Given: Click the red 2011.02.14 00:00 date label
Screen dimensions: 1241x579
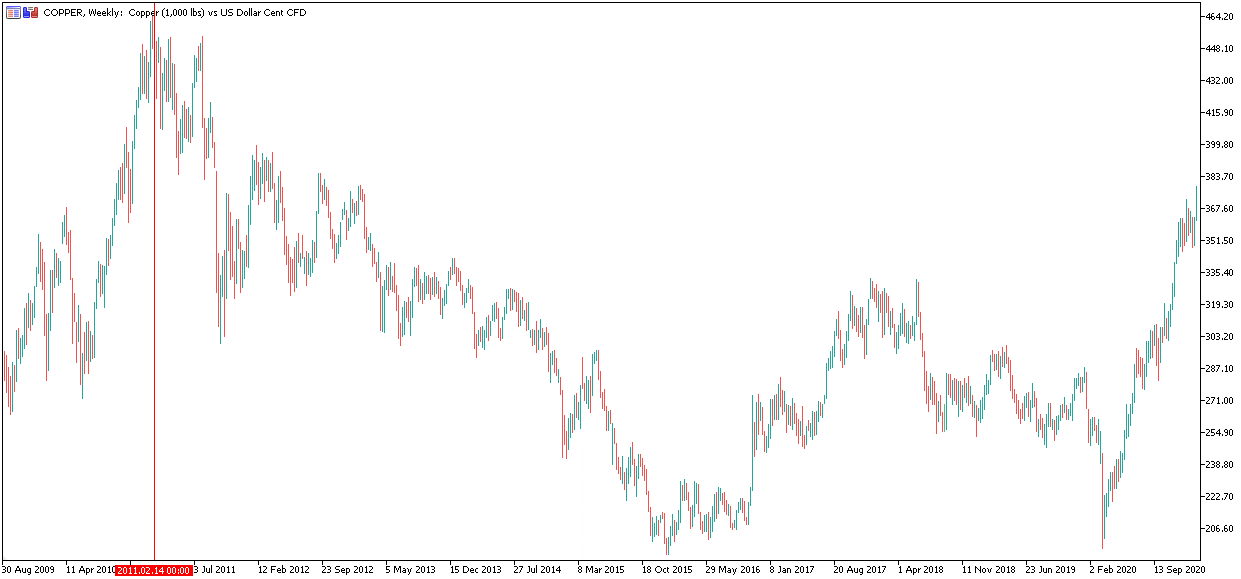Looking at the screenshot, I should 154,570.
